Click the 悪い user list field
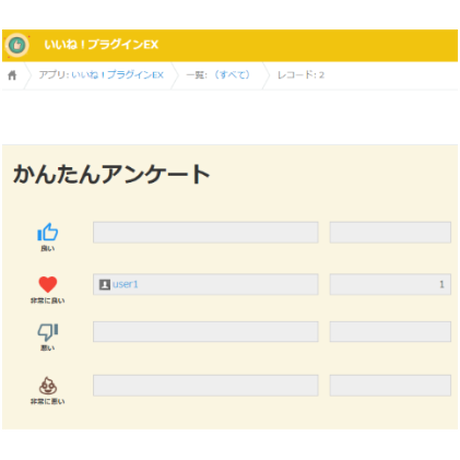The image size is (460, 460). (205, 332)
